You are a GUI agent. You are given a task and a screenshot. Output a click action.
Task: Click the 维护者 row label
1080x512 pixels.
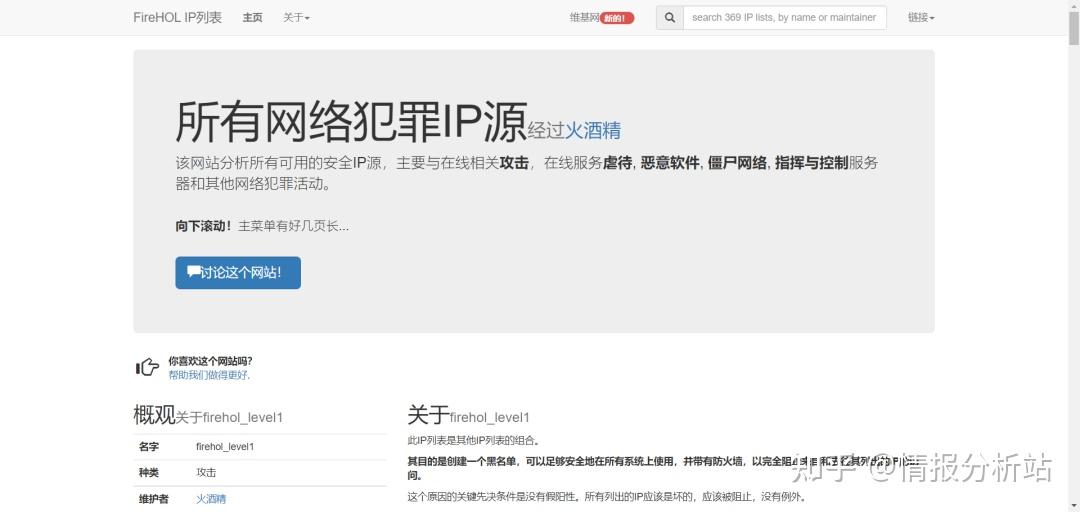click(154, 499)
